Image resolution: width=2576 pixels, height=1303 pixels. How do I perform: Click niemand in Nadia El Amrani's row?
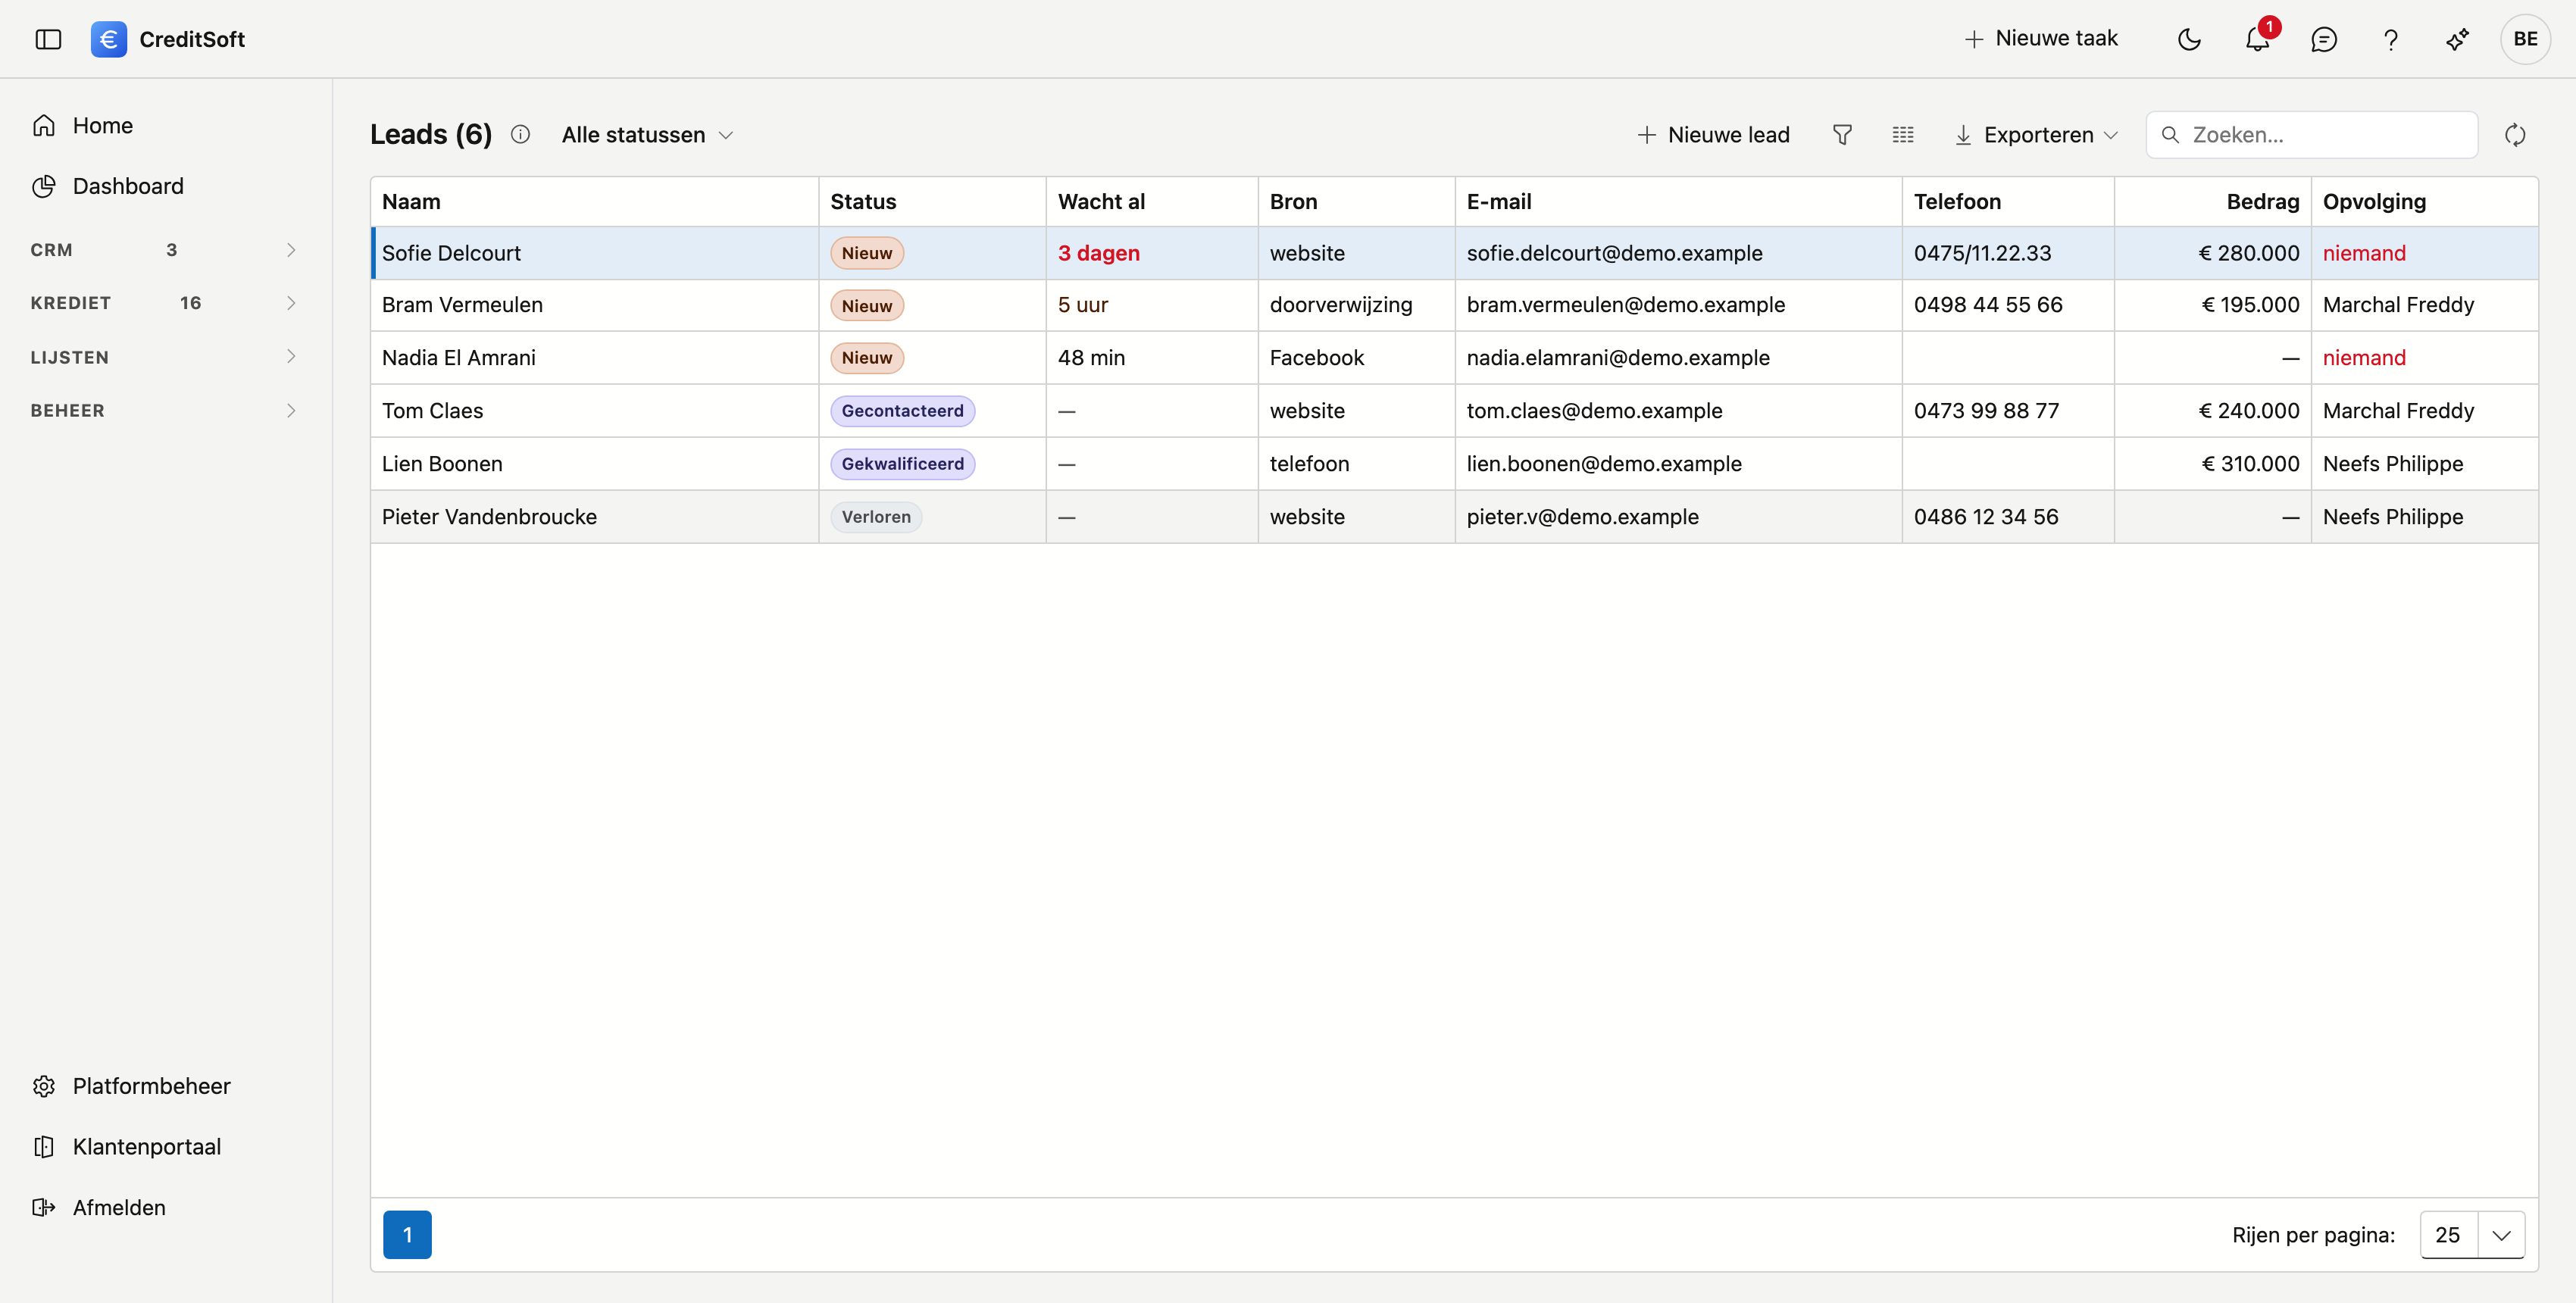pyautogui.click(x=2364, y=358)
